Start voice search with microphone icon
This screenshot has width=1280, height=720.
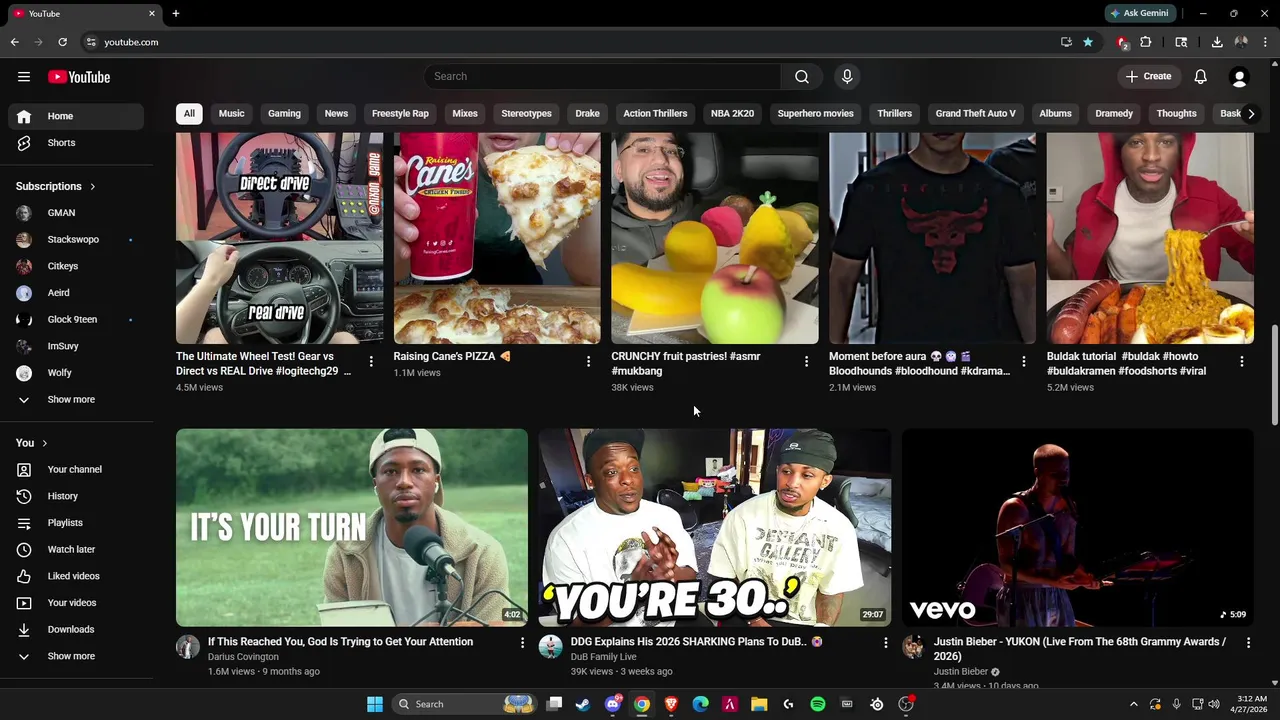pyautogui.click(x=847, y=77)
